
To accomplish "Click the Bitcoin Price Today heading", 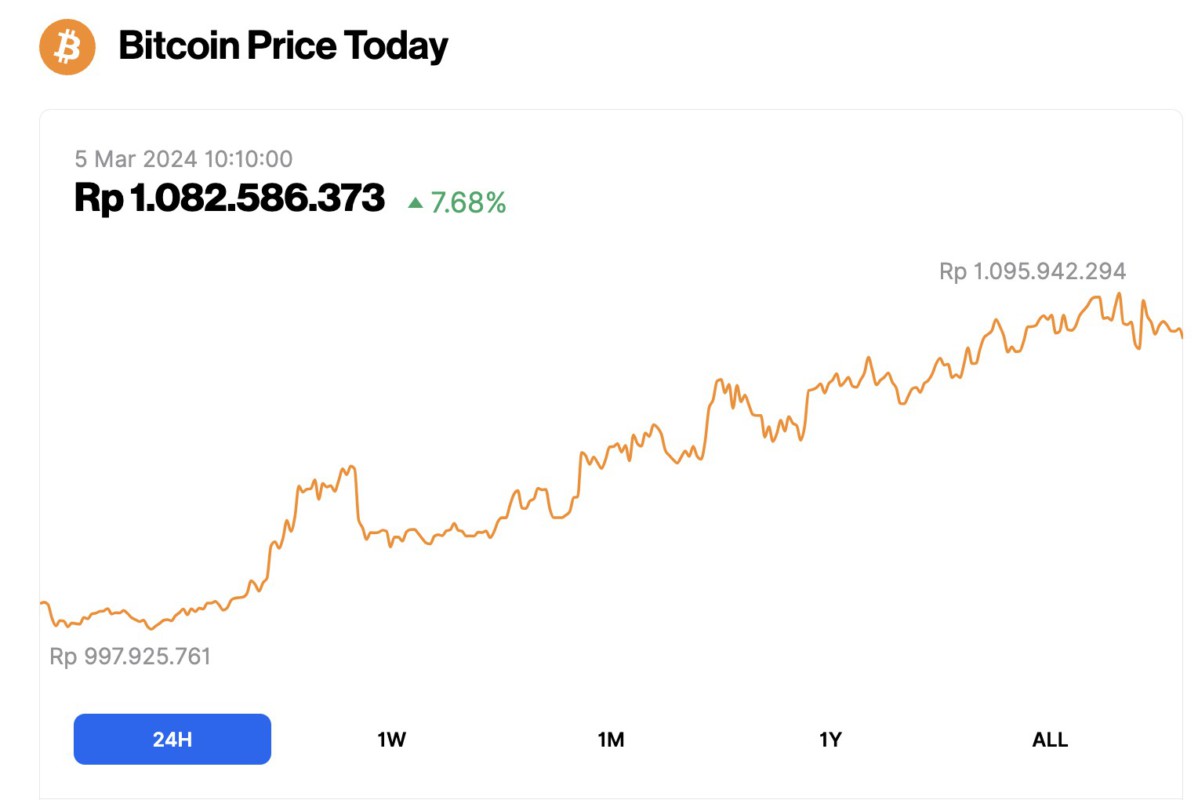I will [284, 45].
